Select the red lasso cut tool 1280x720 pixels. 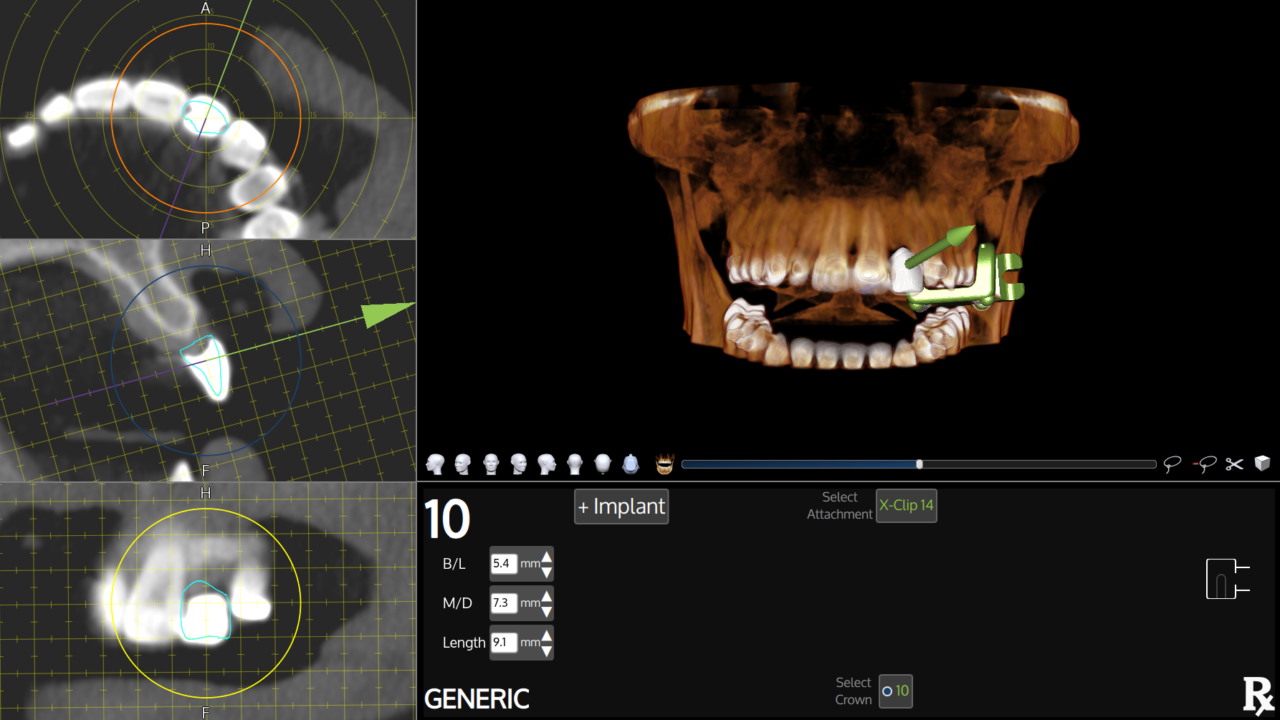tap(1204, 463)
